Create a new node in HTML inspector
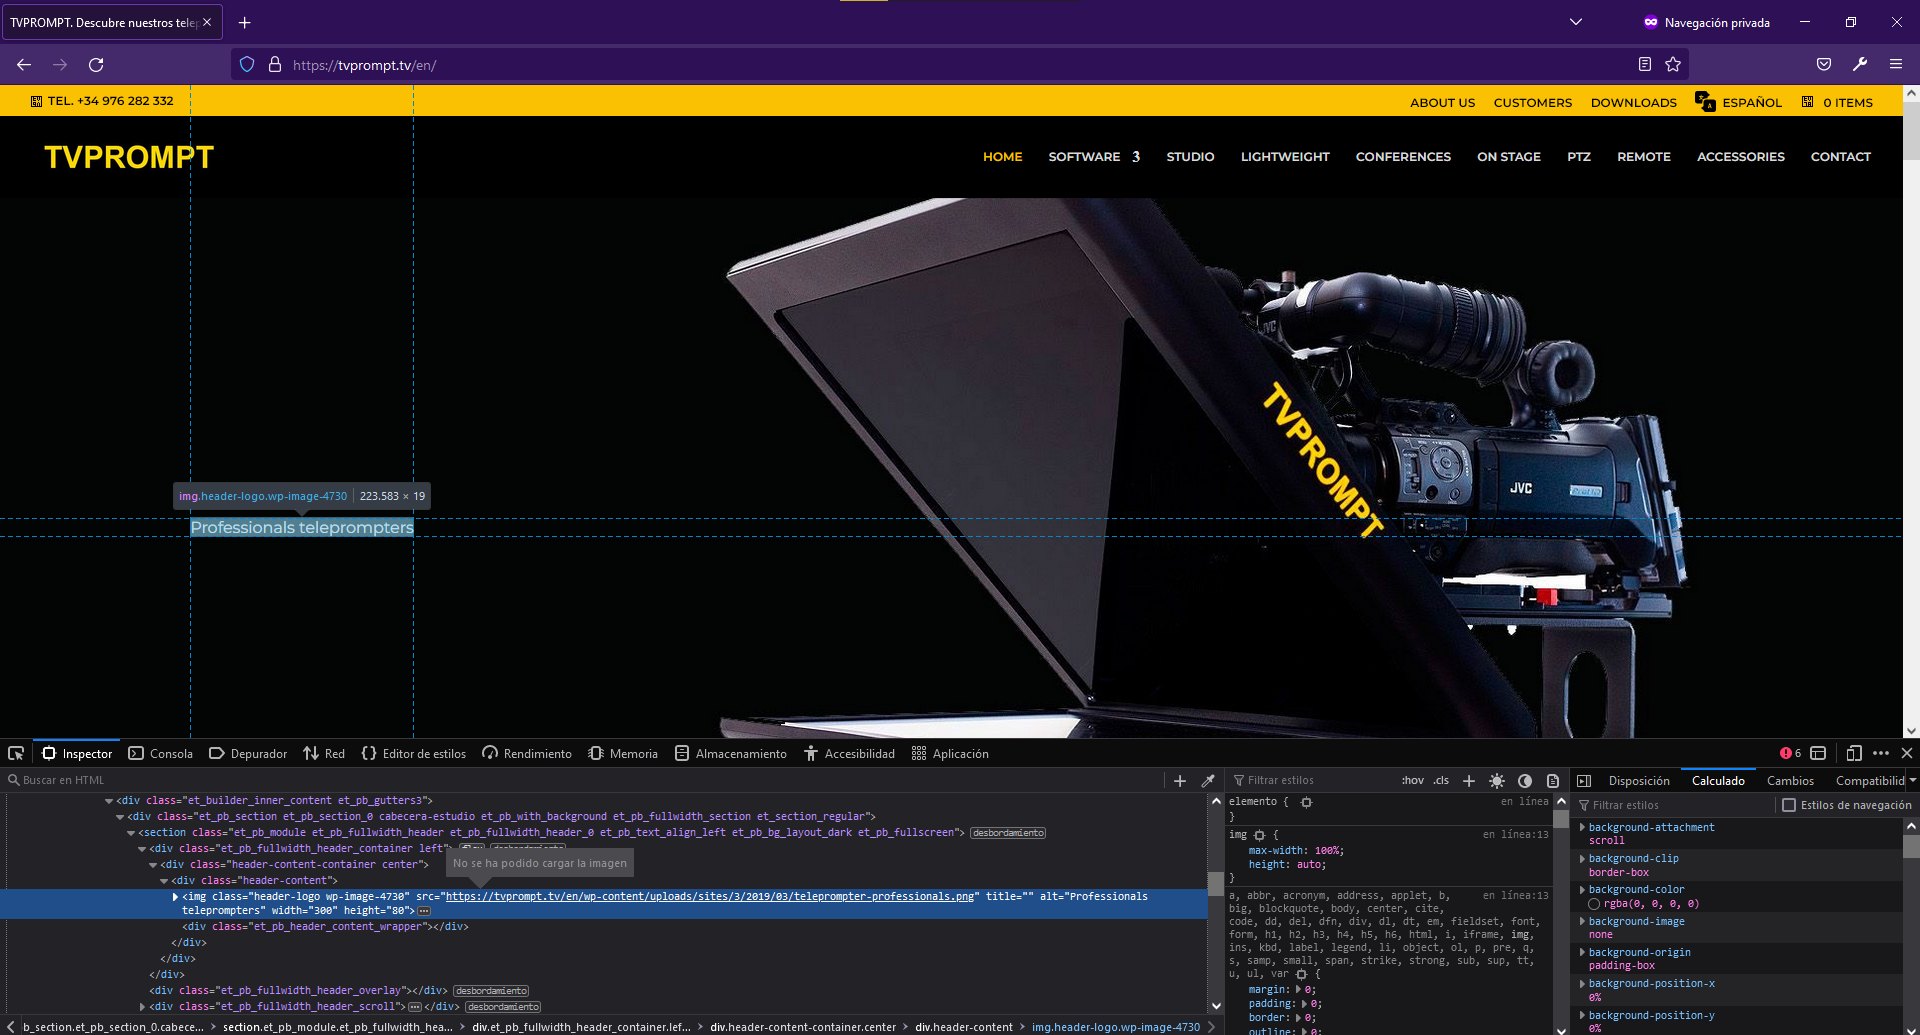 (x=1180, y=780)
